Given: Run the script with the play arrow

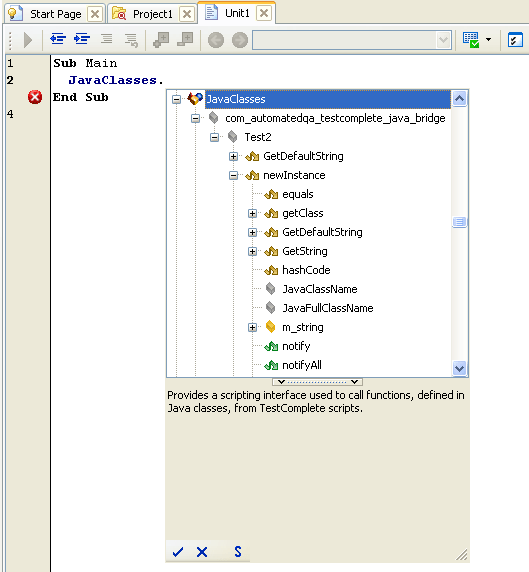Looking at the screenshot, I should click(x=28, y=40).
